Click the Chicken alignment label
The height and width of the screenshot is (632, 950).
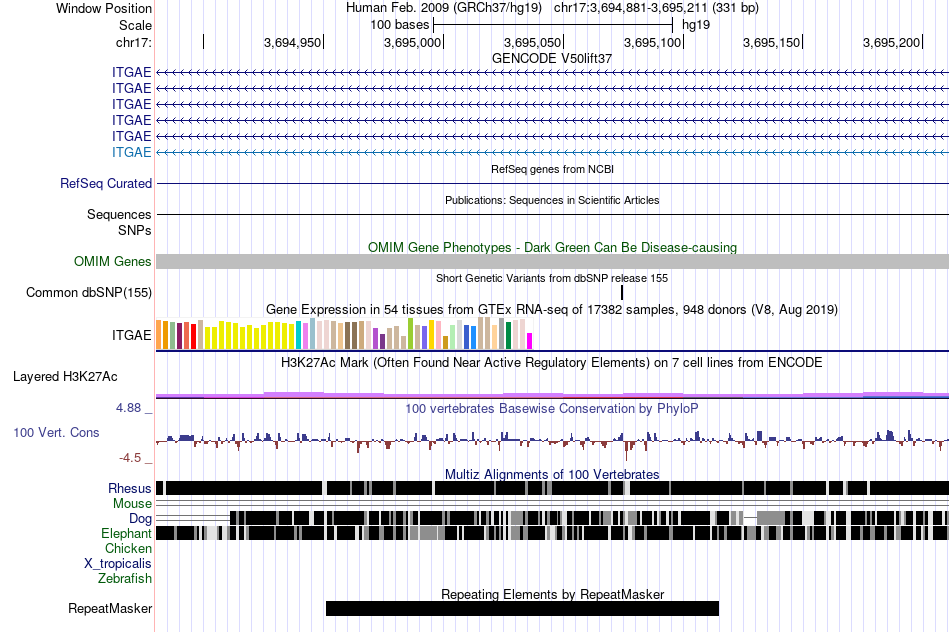pyautogui.click(x=128, y=548)
